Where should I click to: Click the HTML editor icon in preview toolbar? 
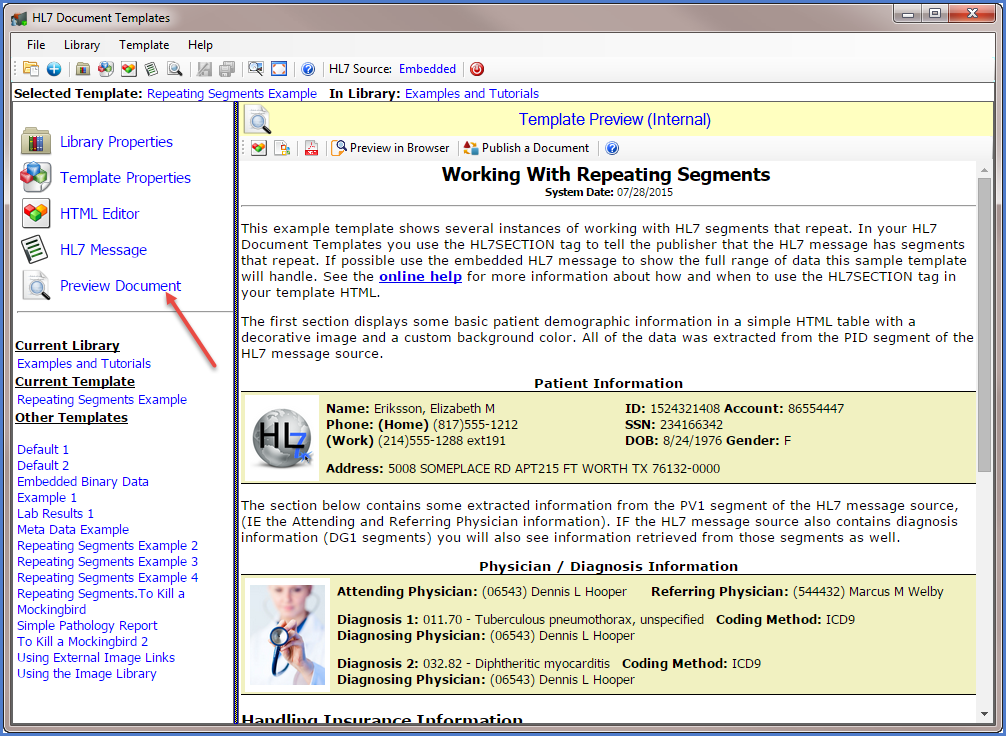point(259,148)
